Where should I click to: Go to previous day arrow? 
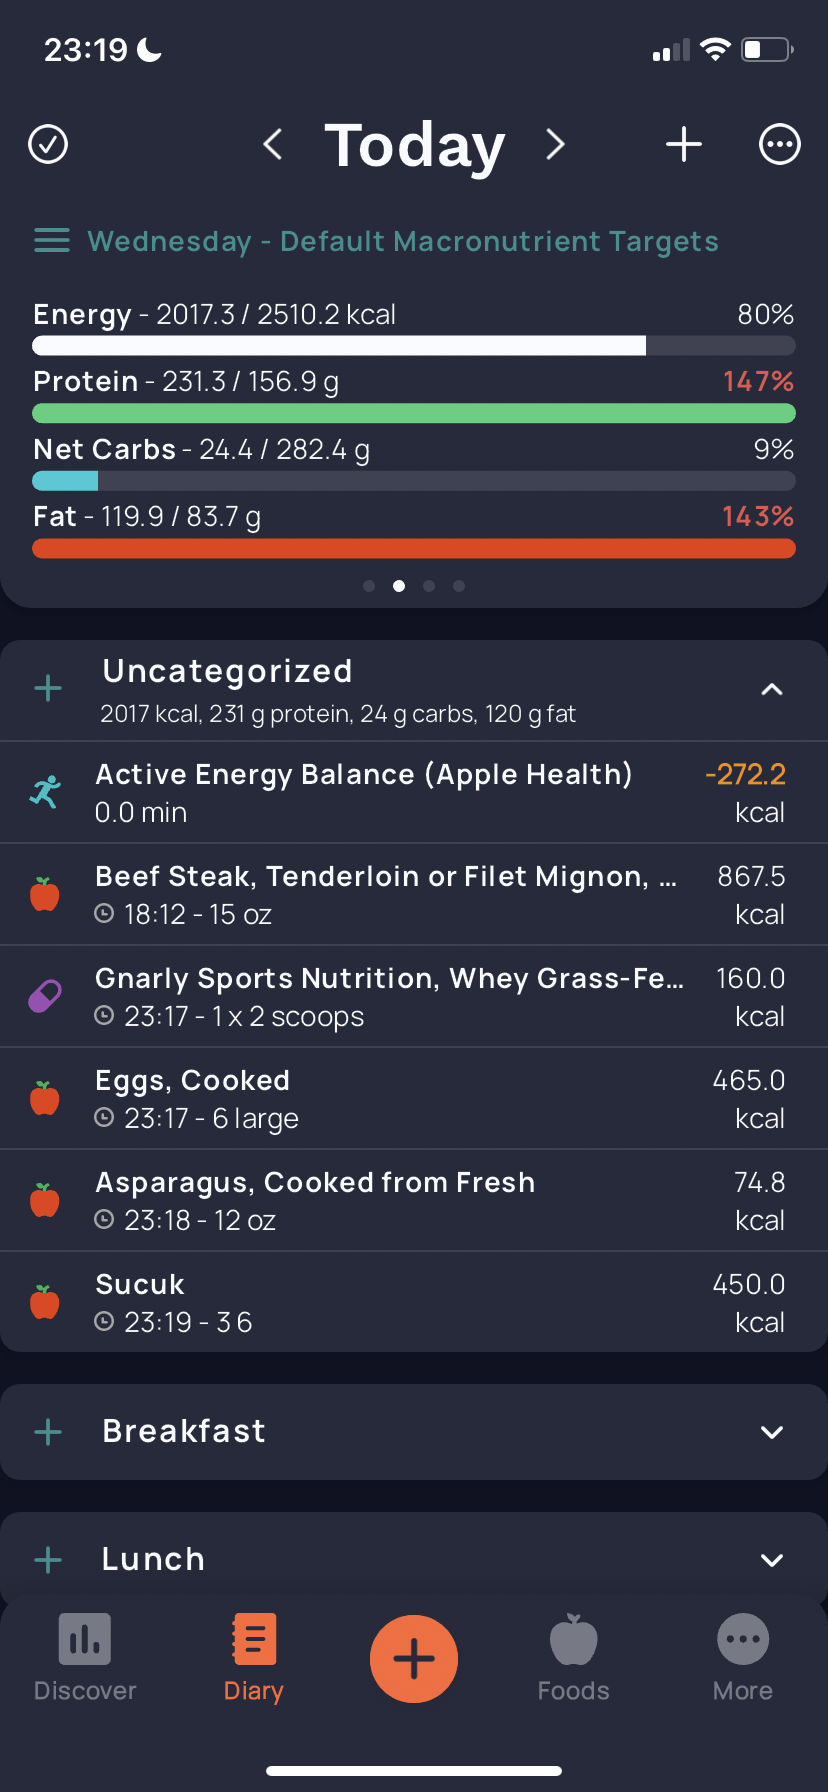coord(272,144)
